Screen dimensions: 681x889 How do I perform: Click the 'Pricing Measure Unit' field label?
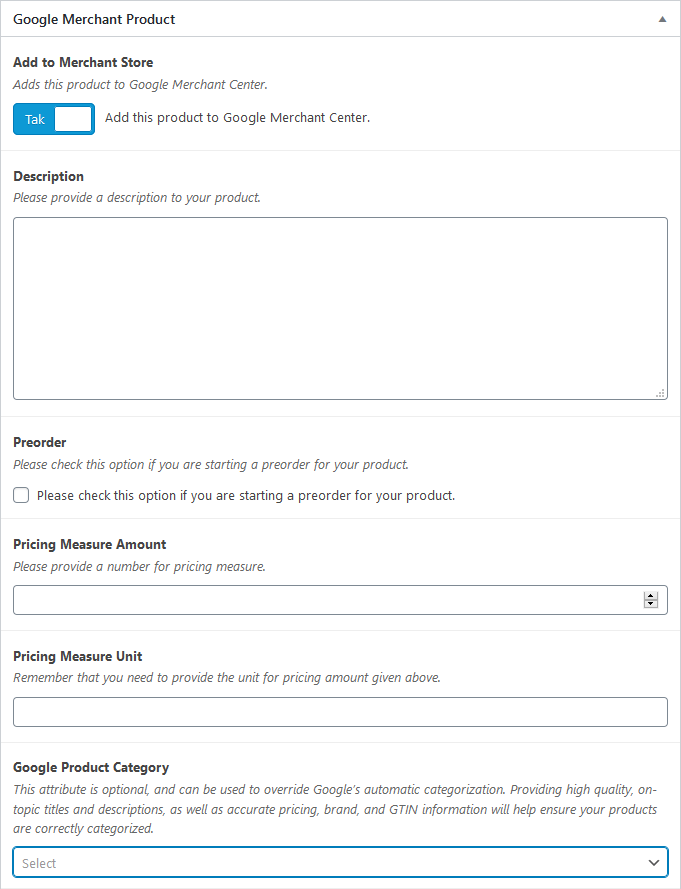[78, 656]
